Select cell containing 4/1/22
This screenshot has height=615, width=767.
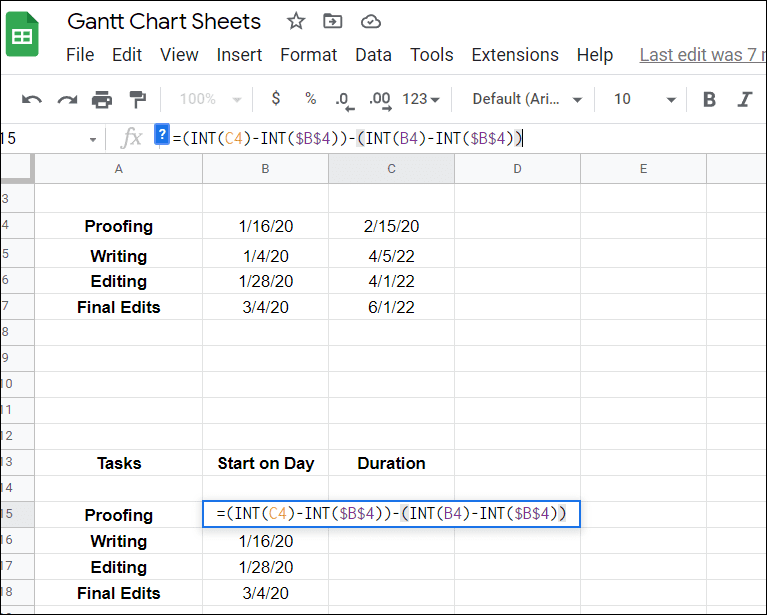(391, 281)
